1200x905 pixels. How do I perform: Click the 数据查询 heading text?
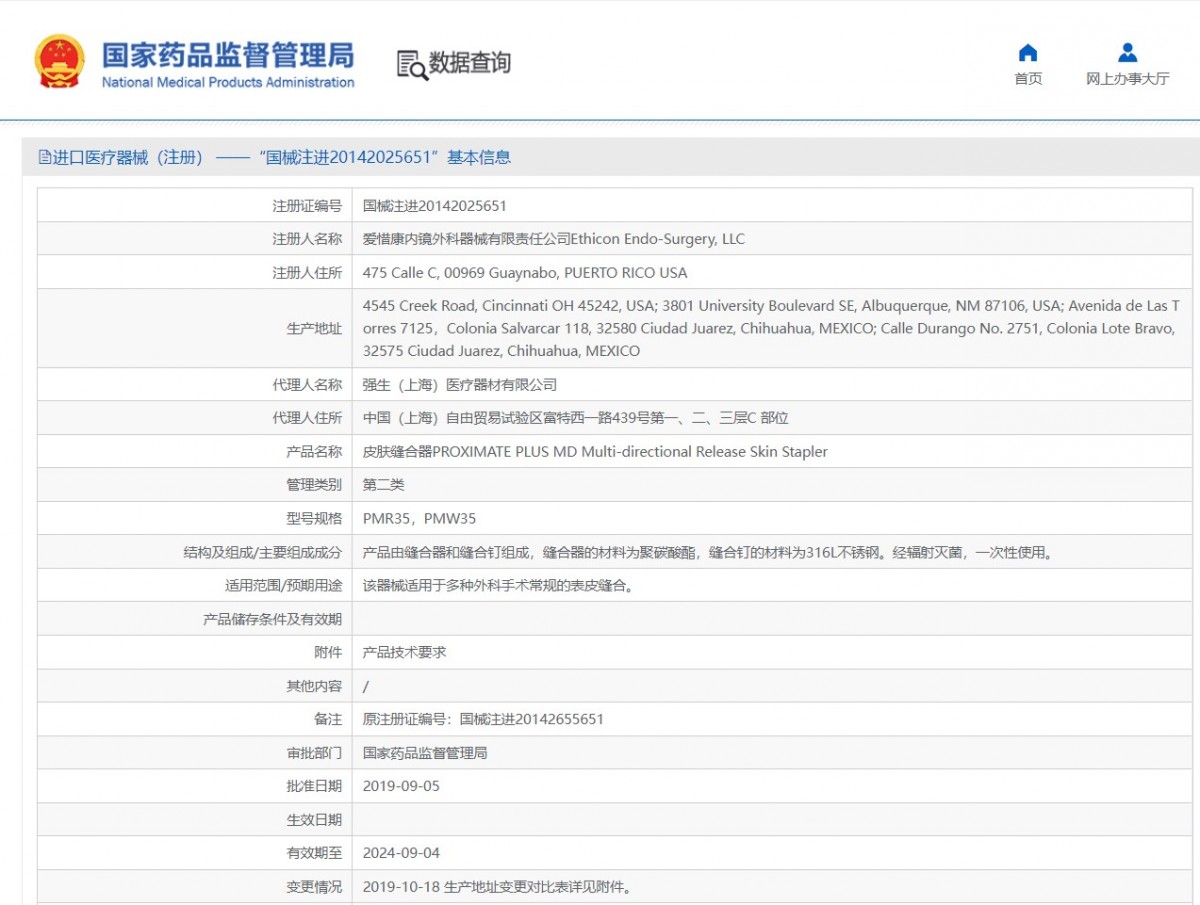[469, 63]
